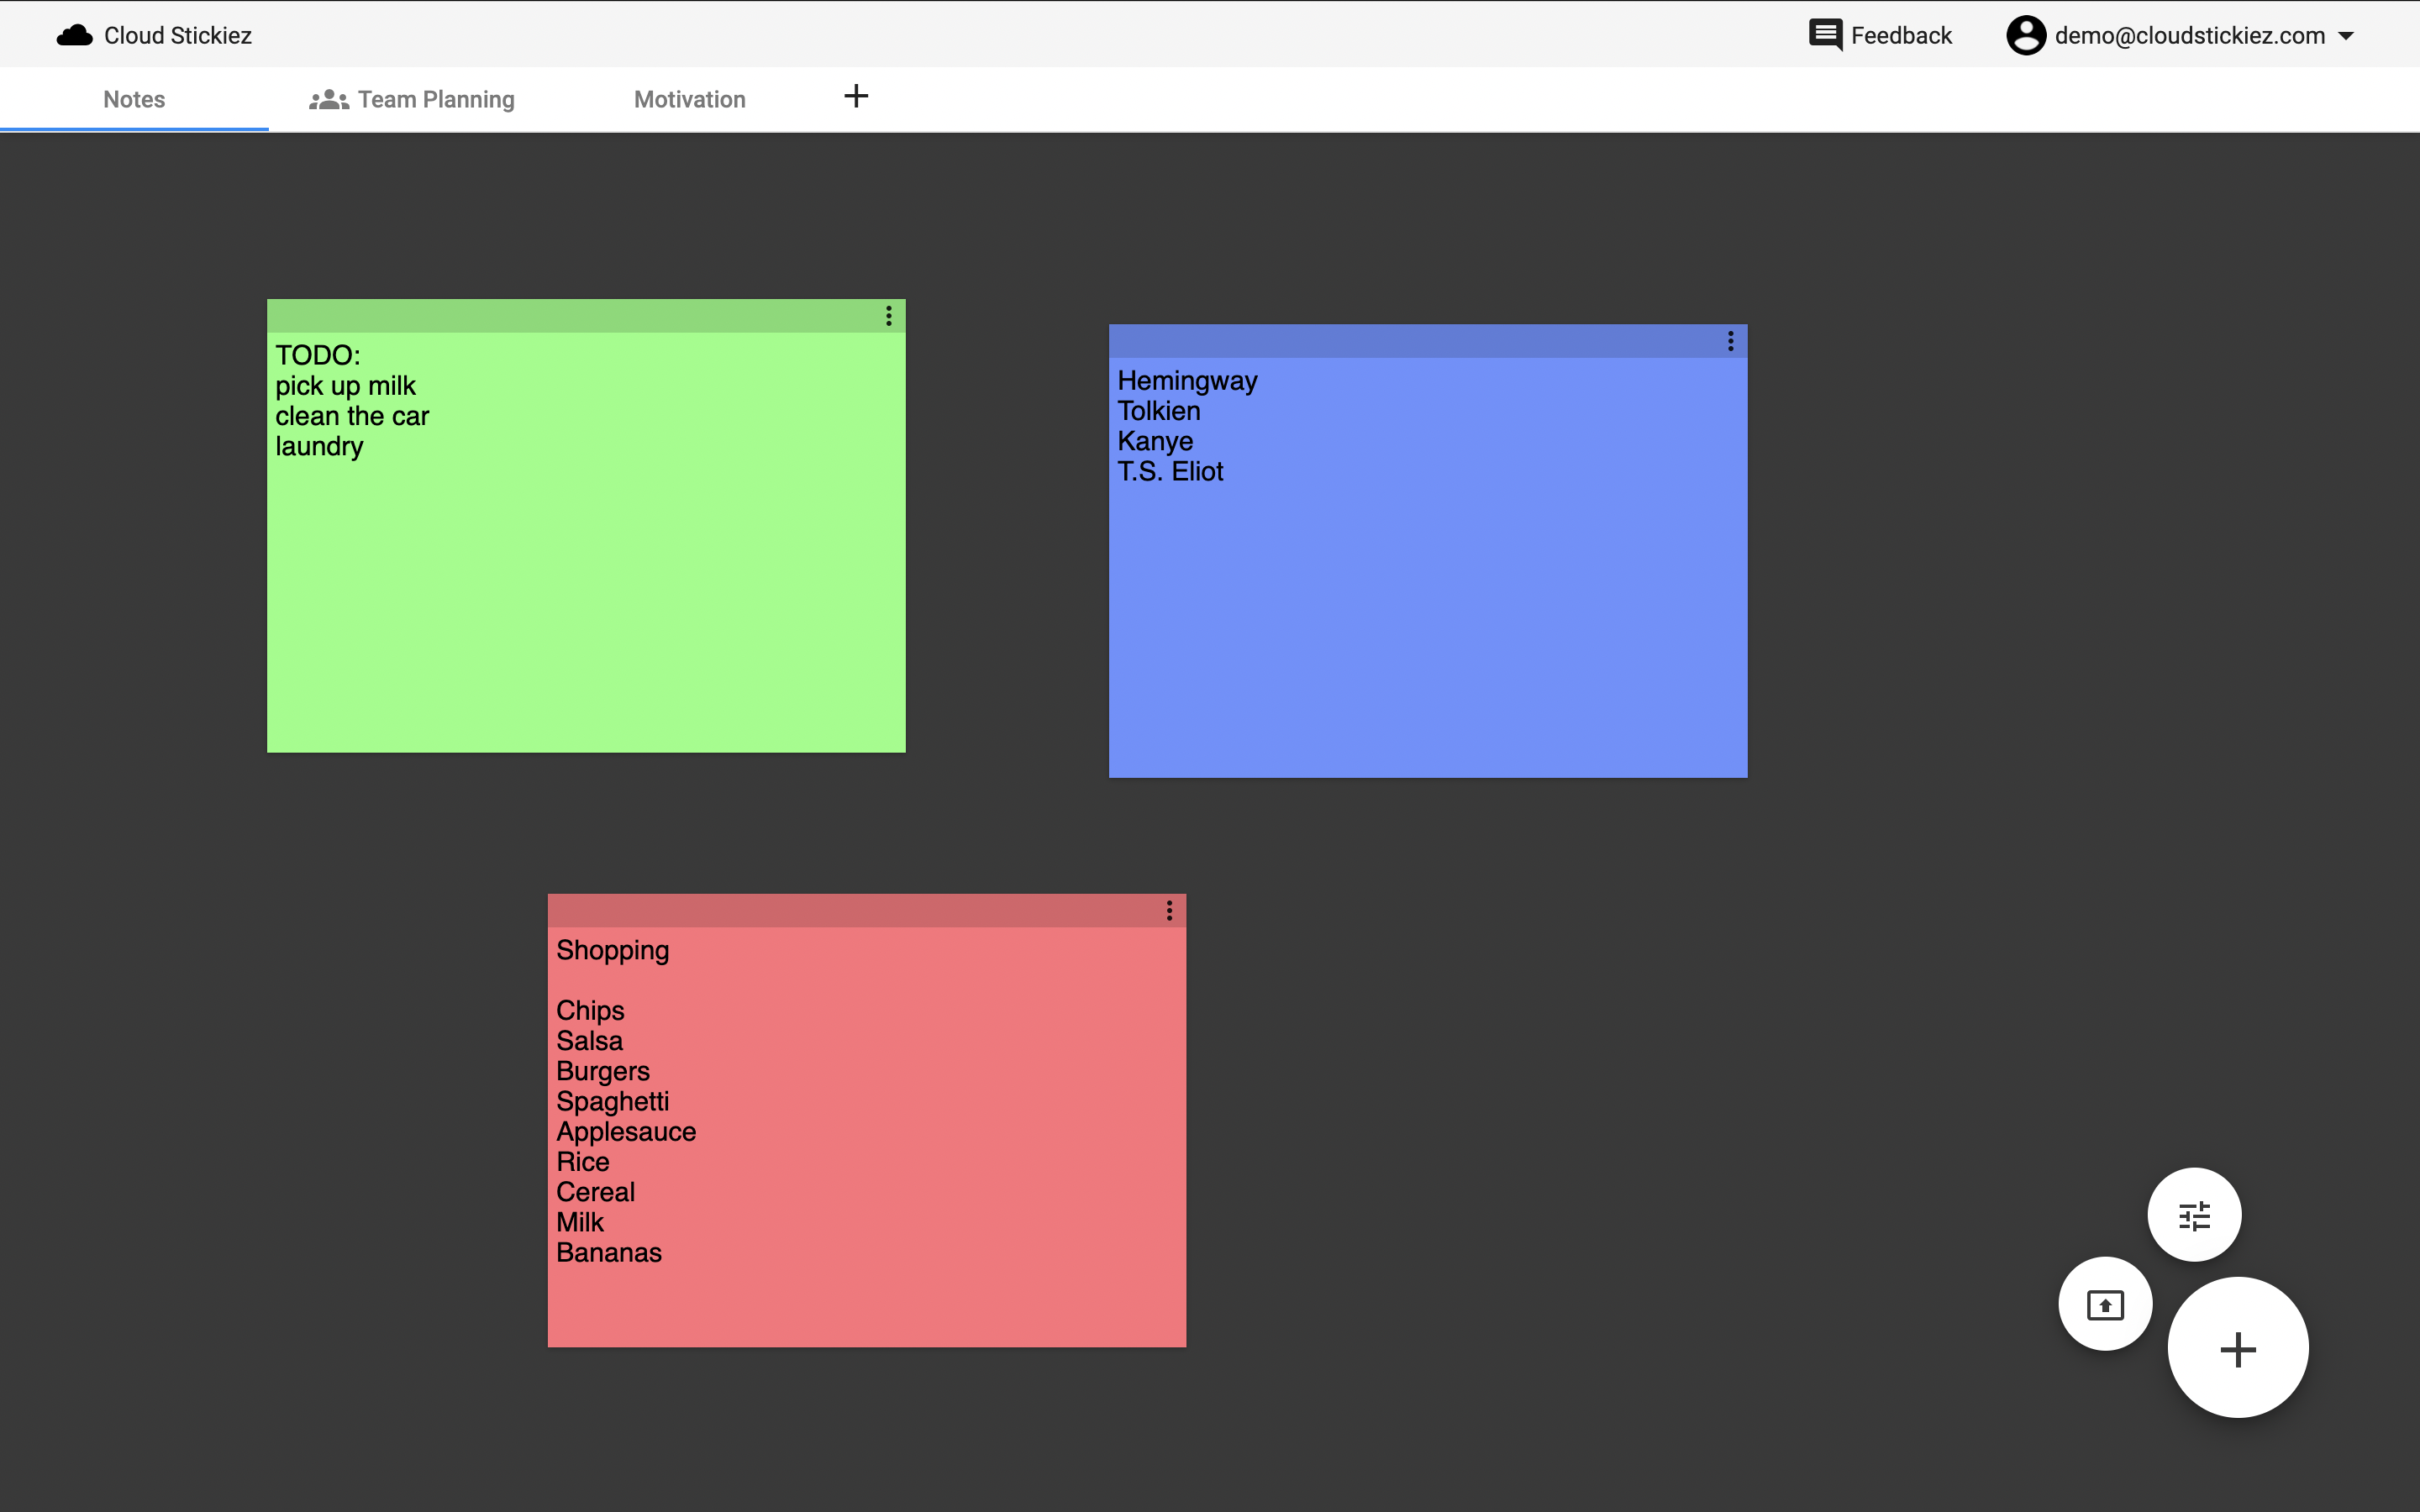Screen dimensions: 2420x1512
Task: Create a new board with the plus tab
Action: point(855,96)
